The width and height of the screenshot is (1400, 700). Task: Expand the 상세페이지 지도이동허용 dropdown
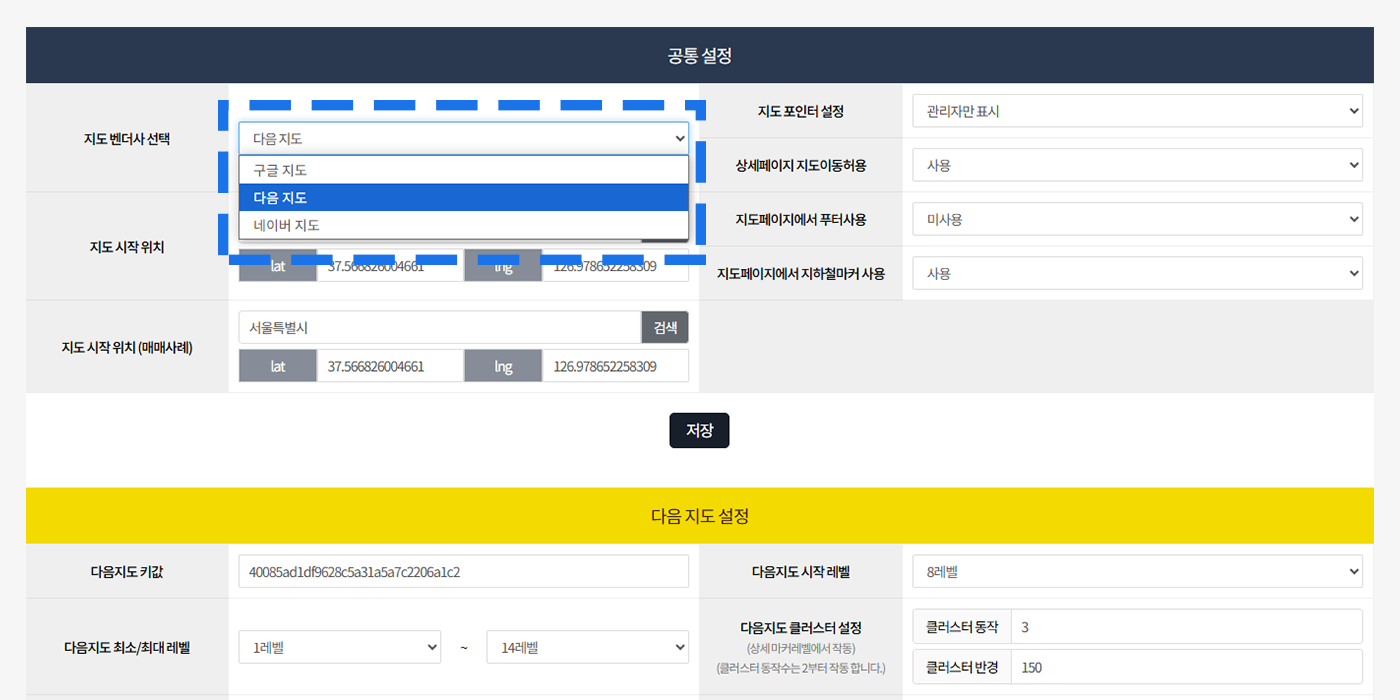pos(1137,165)
